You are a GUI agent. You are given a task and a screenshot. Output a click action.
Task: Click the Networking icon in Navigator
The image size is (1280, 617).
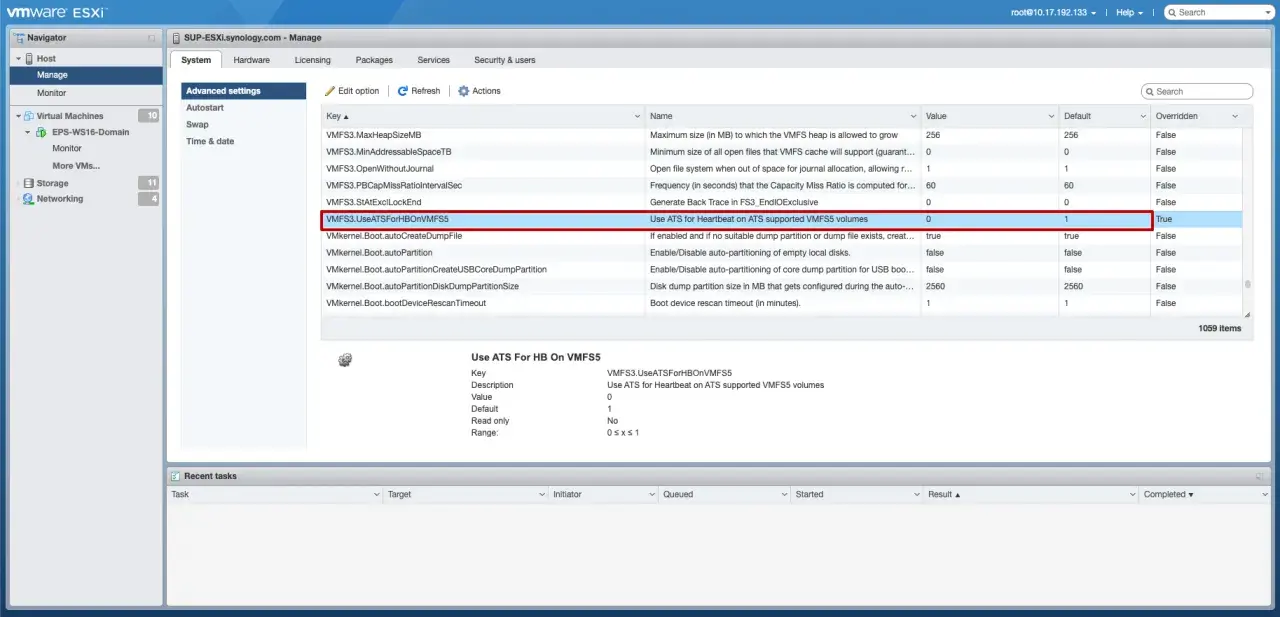tap(29, 199)
